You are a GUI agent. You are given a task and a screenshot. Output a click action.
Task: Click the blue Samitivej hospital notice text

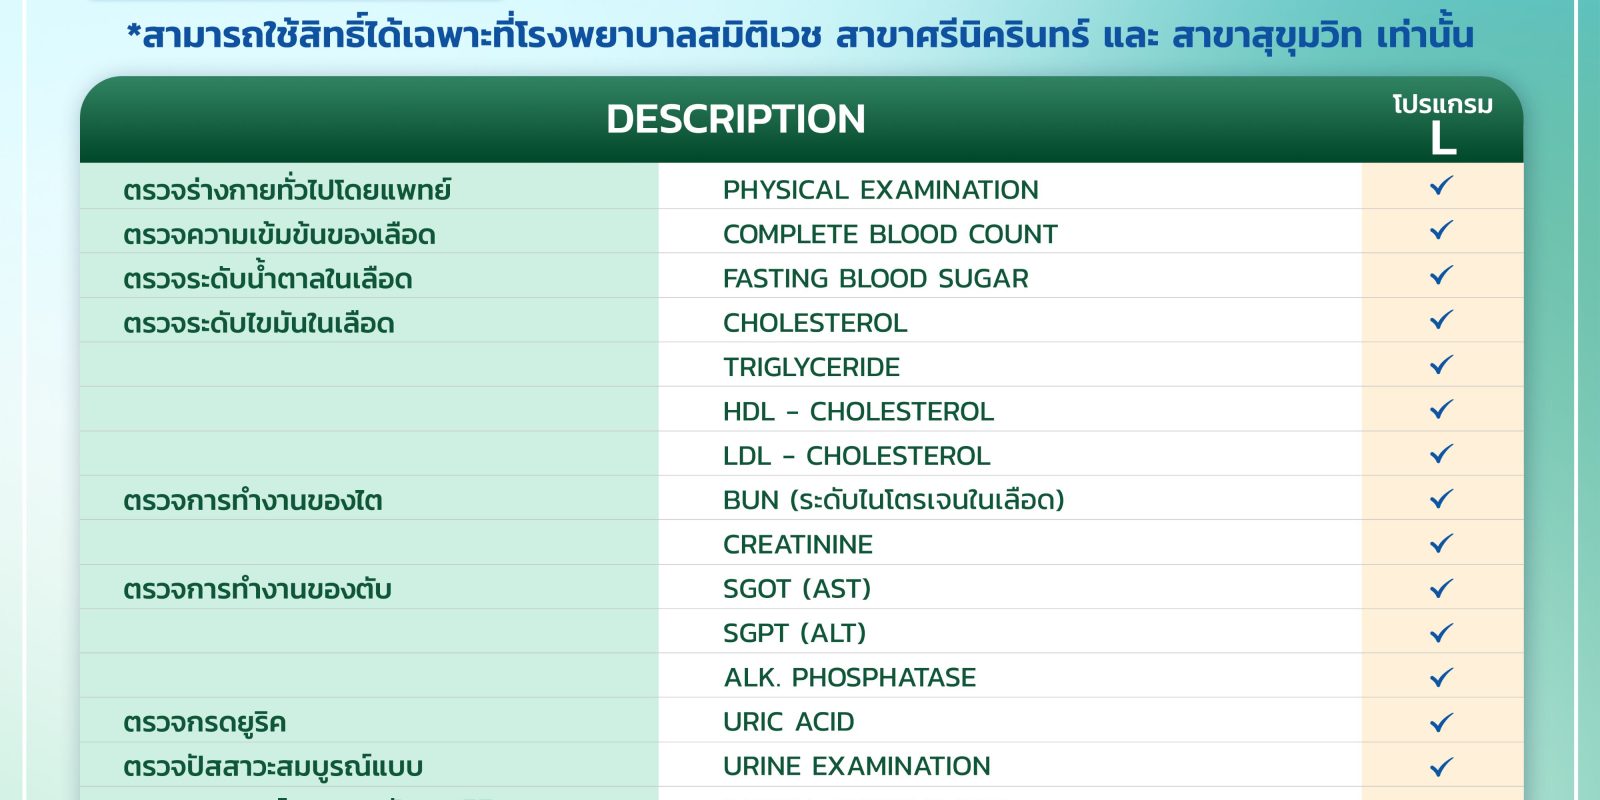[x=800, y=35]
